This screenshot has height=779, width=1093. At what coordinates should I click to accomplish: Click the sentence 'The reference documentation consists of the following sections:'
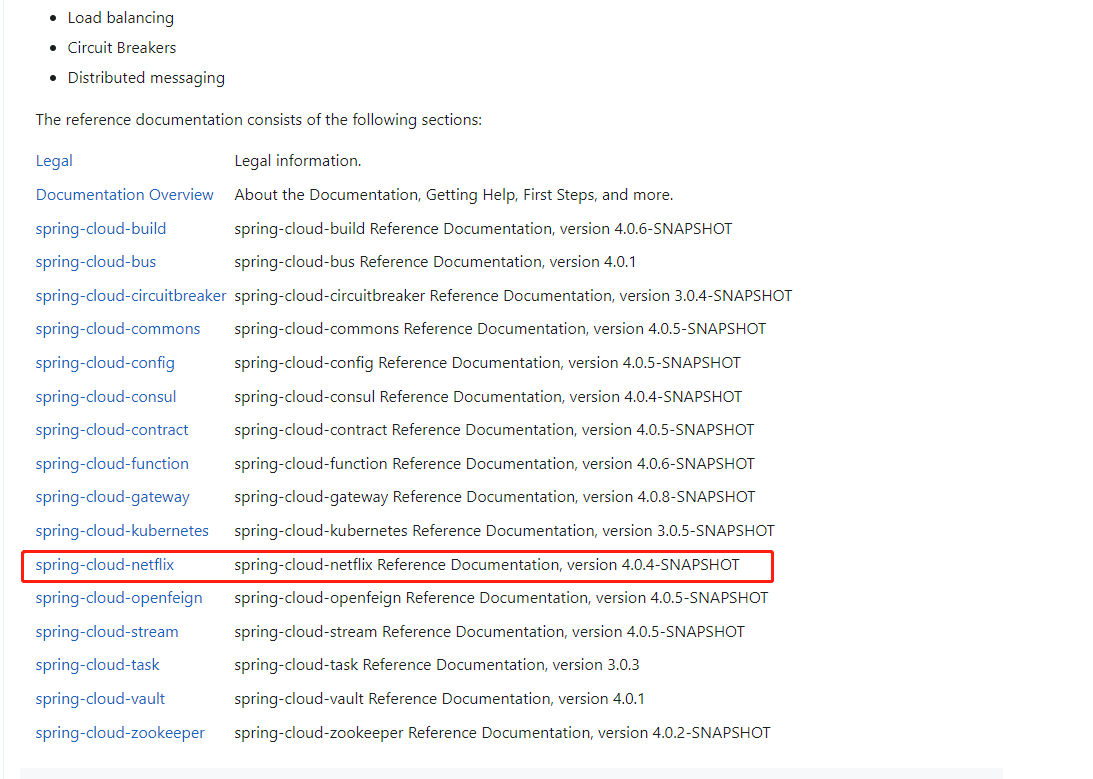pyautogui.click(x=259, y=120)
